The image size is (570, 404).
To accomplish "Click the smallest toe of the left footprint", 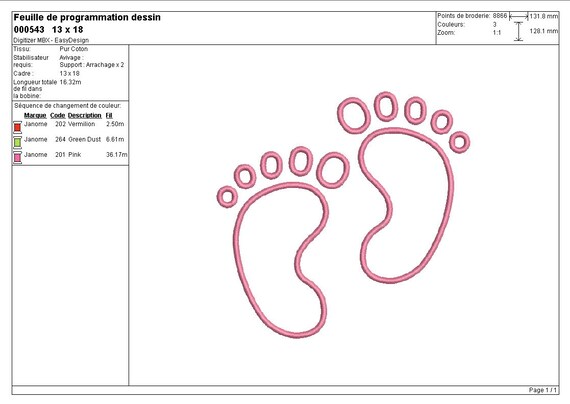I will coord(228,197).
